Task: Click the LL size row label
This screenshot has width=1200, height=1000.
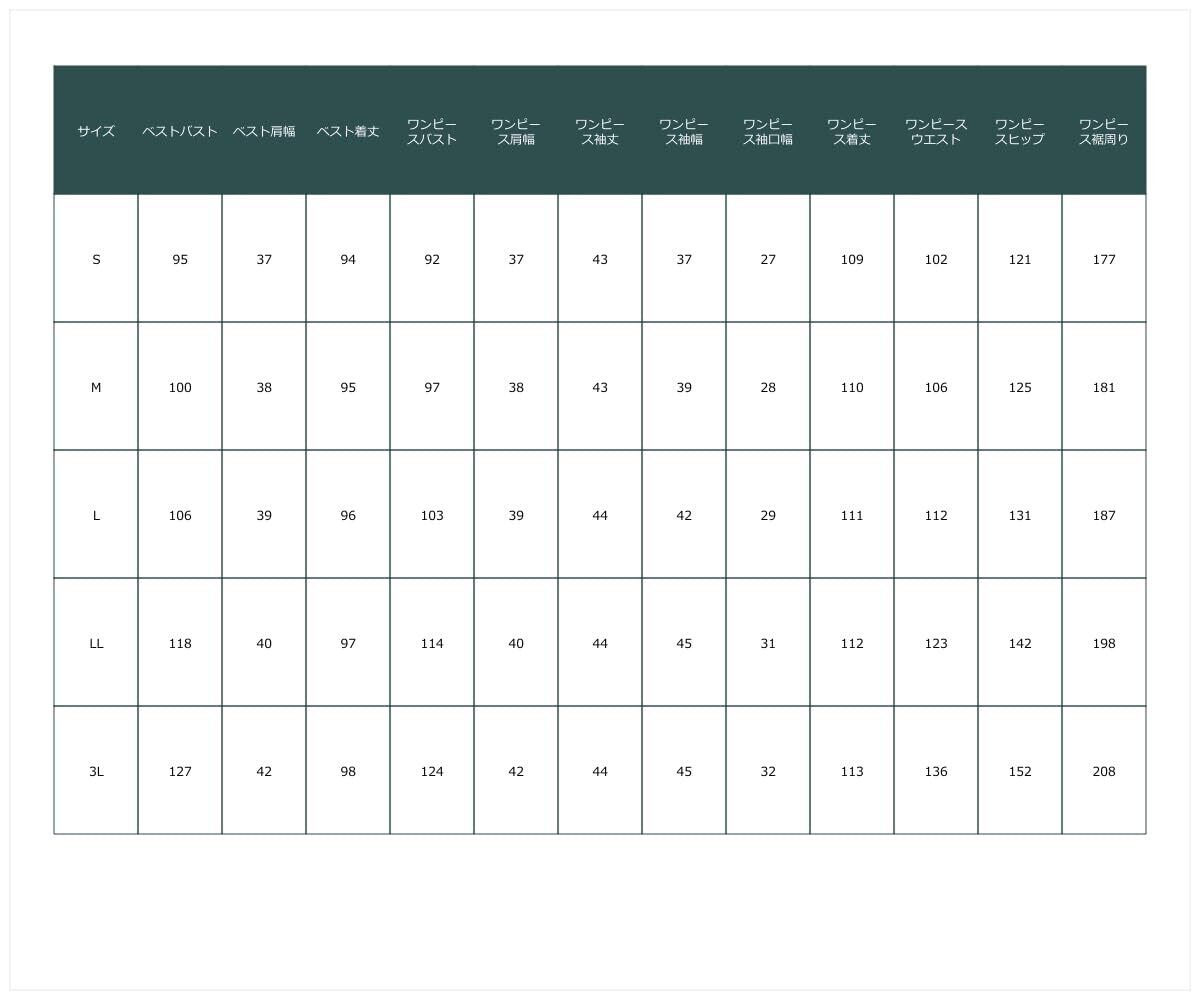Action: [96, 643]
